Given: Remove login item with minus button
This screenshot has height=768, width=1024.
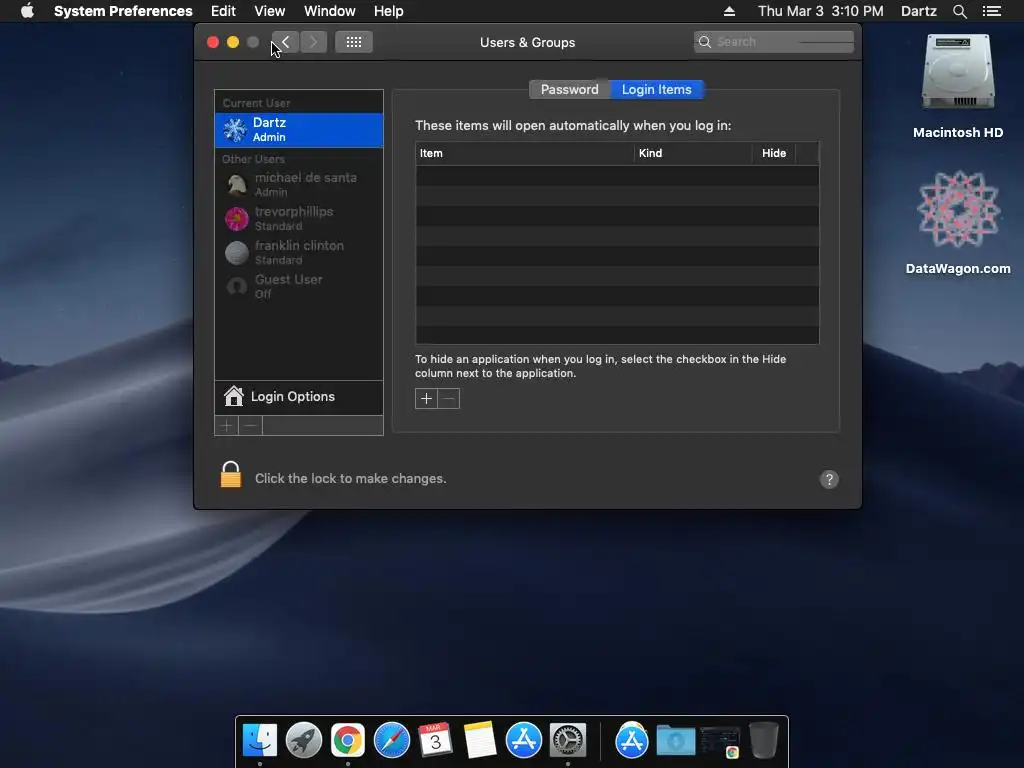Looking at the screenshot, I should (449, 398).
